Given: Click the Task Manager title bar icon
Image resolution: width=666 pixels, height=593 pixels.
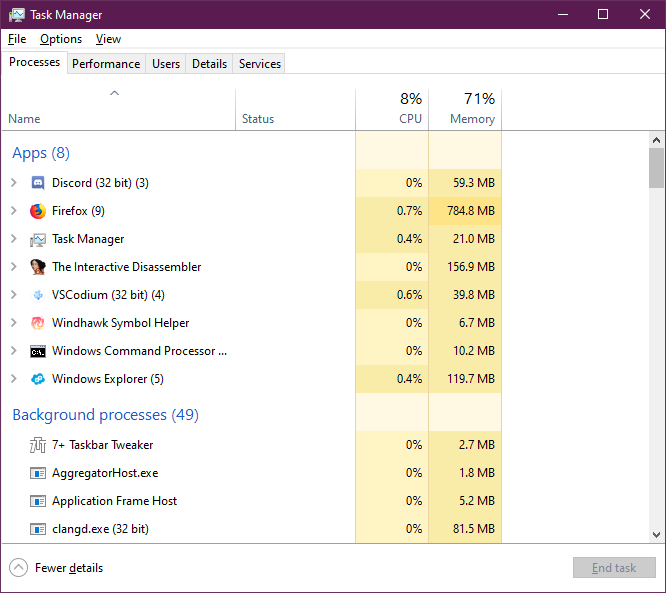Looking at the screenshot, I should click(17, 15).
